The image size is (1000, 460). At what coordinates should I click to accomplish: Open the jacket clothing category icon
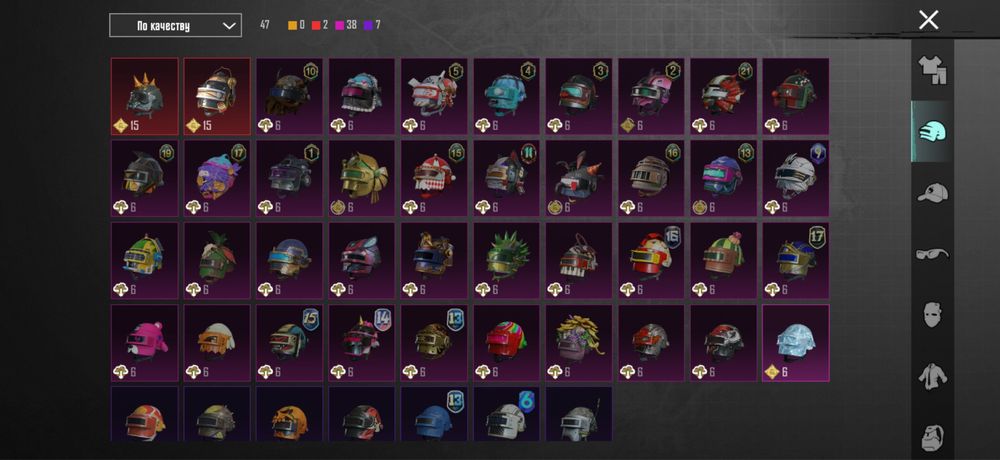pos(932,376)
